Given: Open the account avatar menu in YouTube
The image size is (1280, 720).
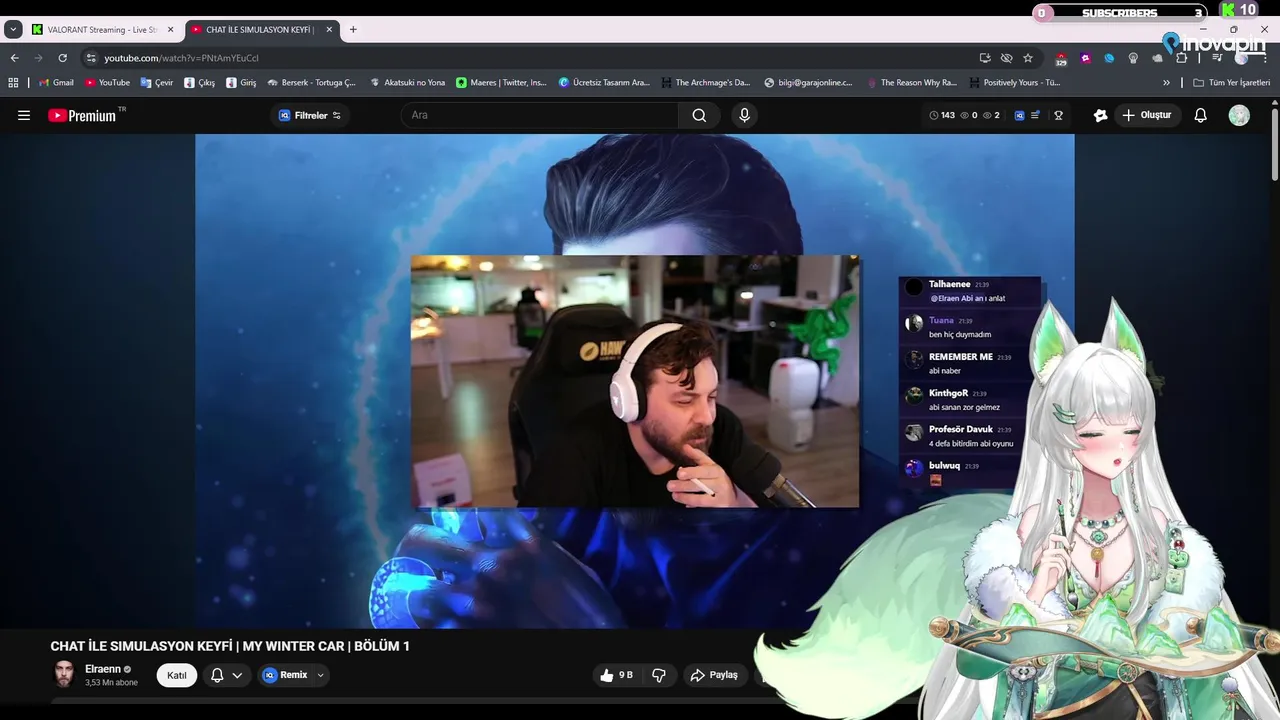Looking at the screenshot, I should pos(1239,115).
